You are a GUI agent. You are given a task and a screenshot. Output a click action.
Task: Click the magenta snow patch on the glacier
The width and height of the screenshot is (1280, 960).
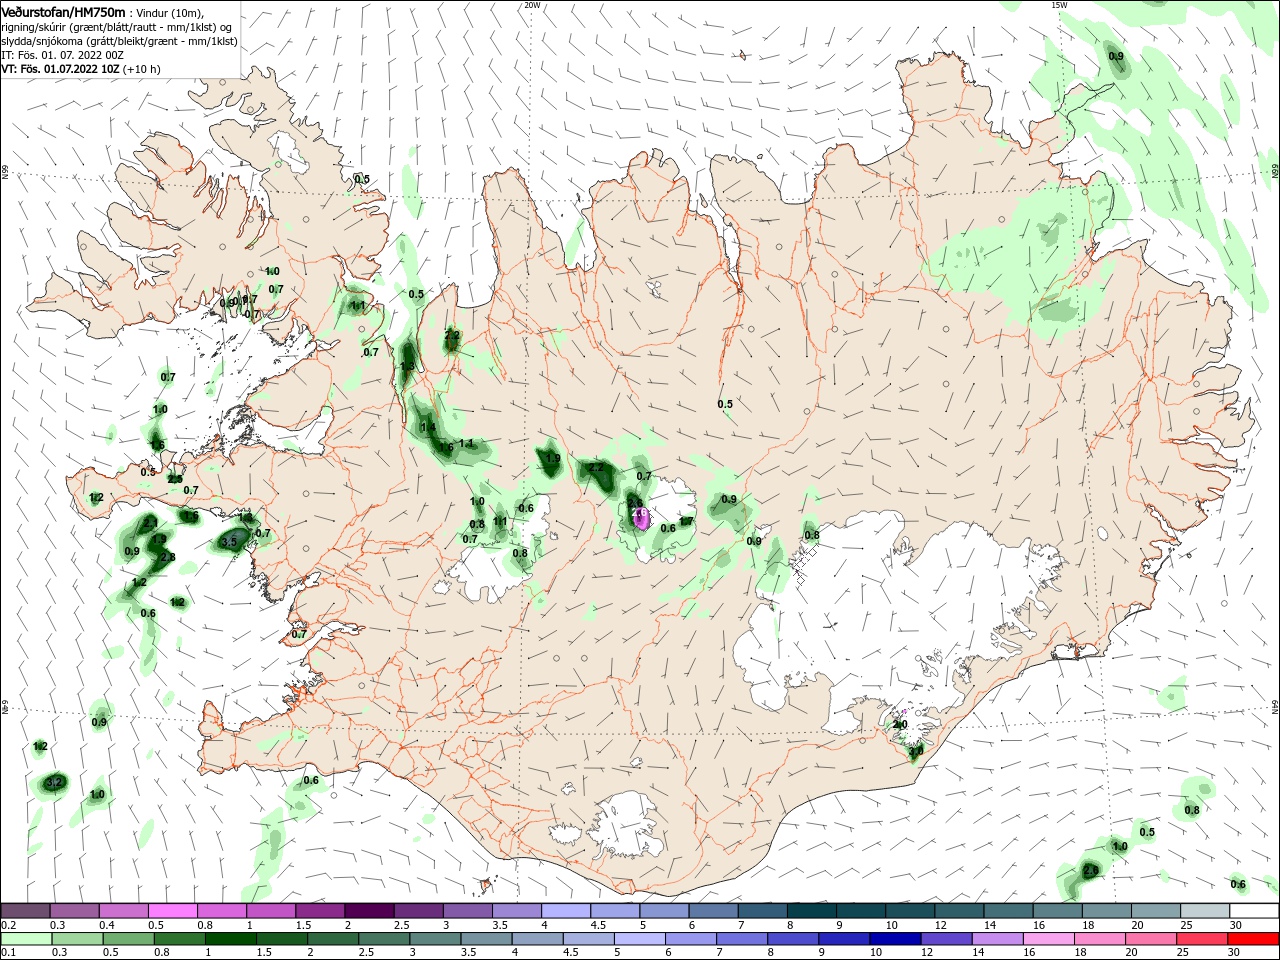point(641,517)
